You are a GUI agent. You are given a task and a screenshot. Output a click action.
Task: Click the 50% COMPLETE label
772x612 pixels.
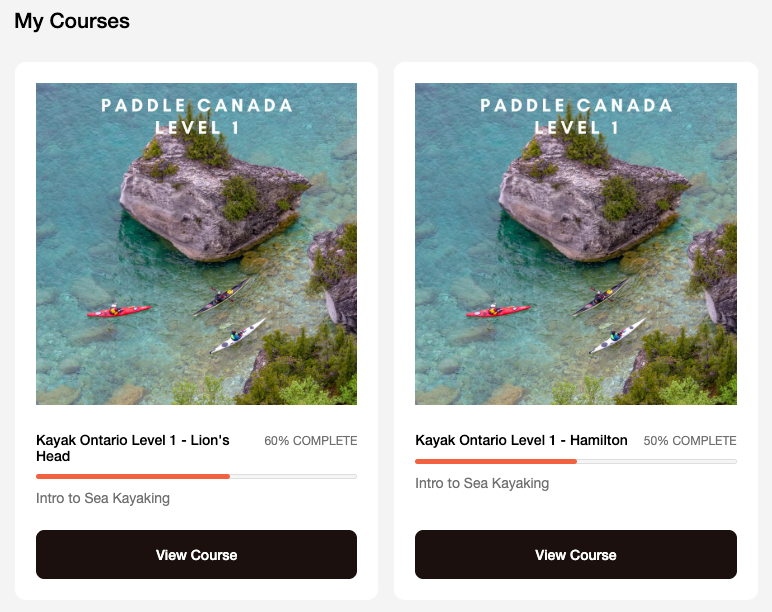pyautogui.click(x=690, y=441)
